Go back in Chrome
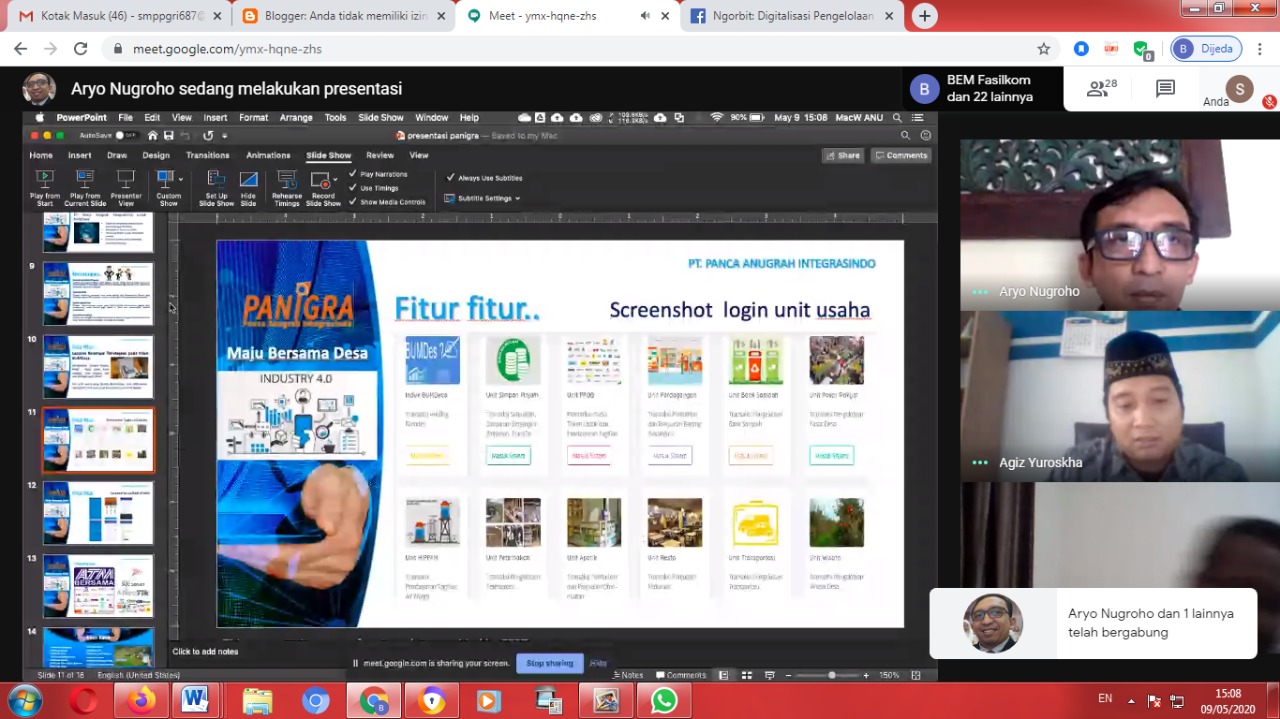This screenshot has width=1280, height=719. click(20, 48)
